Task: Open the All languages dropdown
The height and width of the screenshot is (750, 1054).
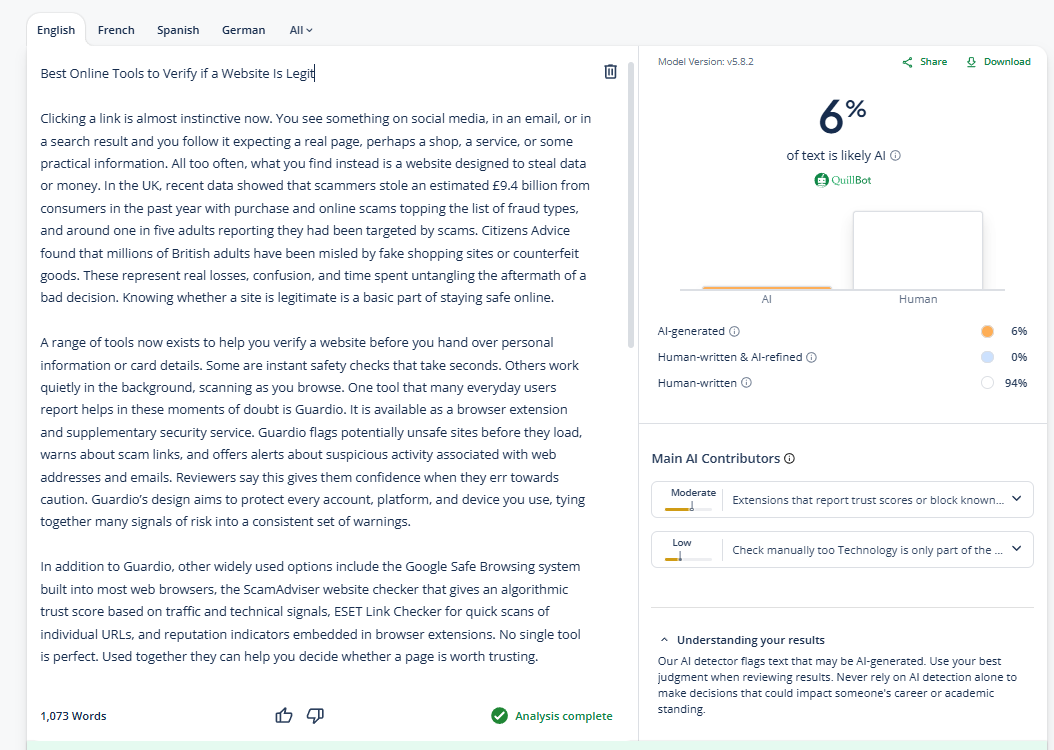Action: [301, 30]
